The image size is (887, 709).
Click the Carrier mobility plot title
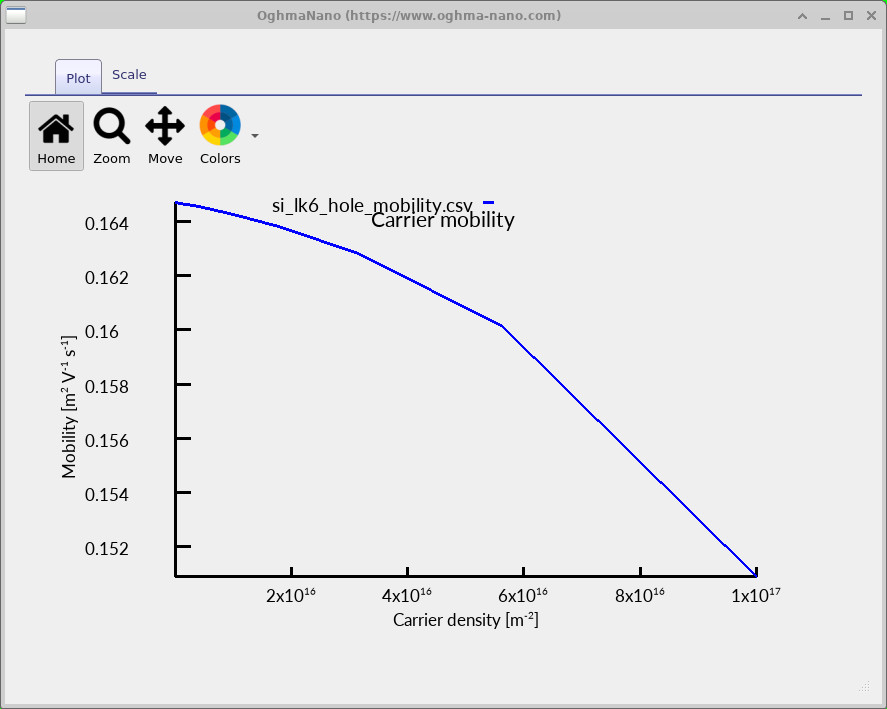442,220
